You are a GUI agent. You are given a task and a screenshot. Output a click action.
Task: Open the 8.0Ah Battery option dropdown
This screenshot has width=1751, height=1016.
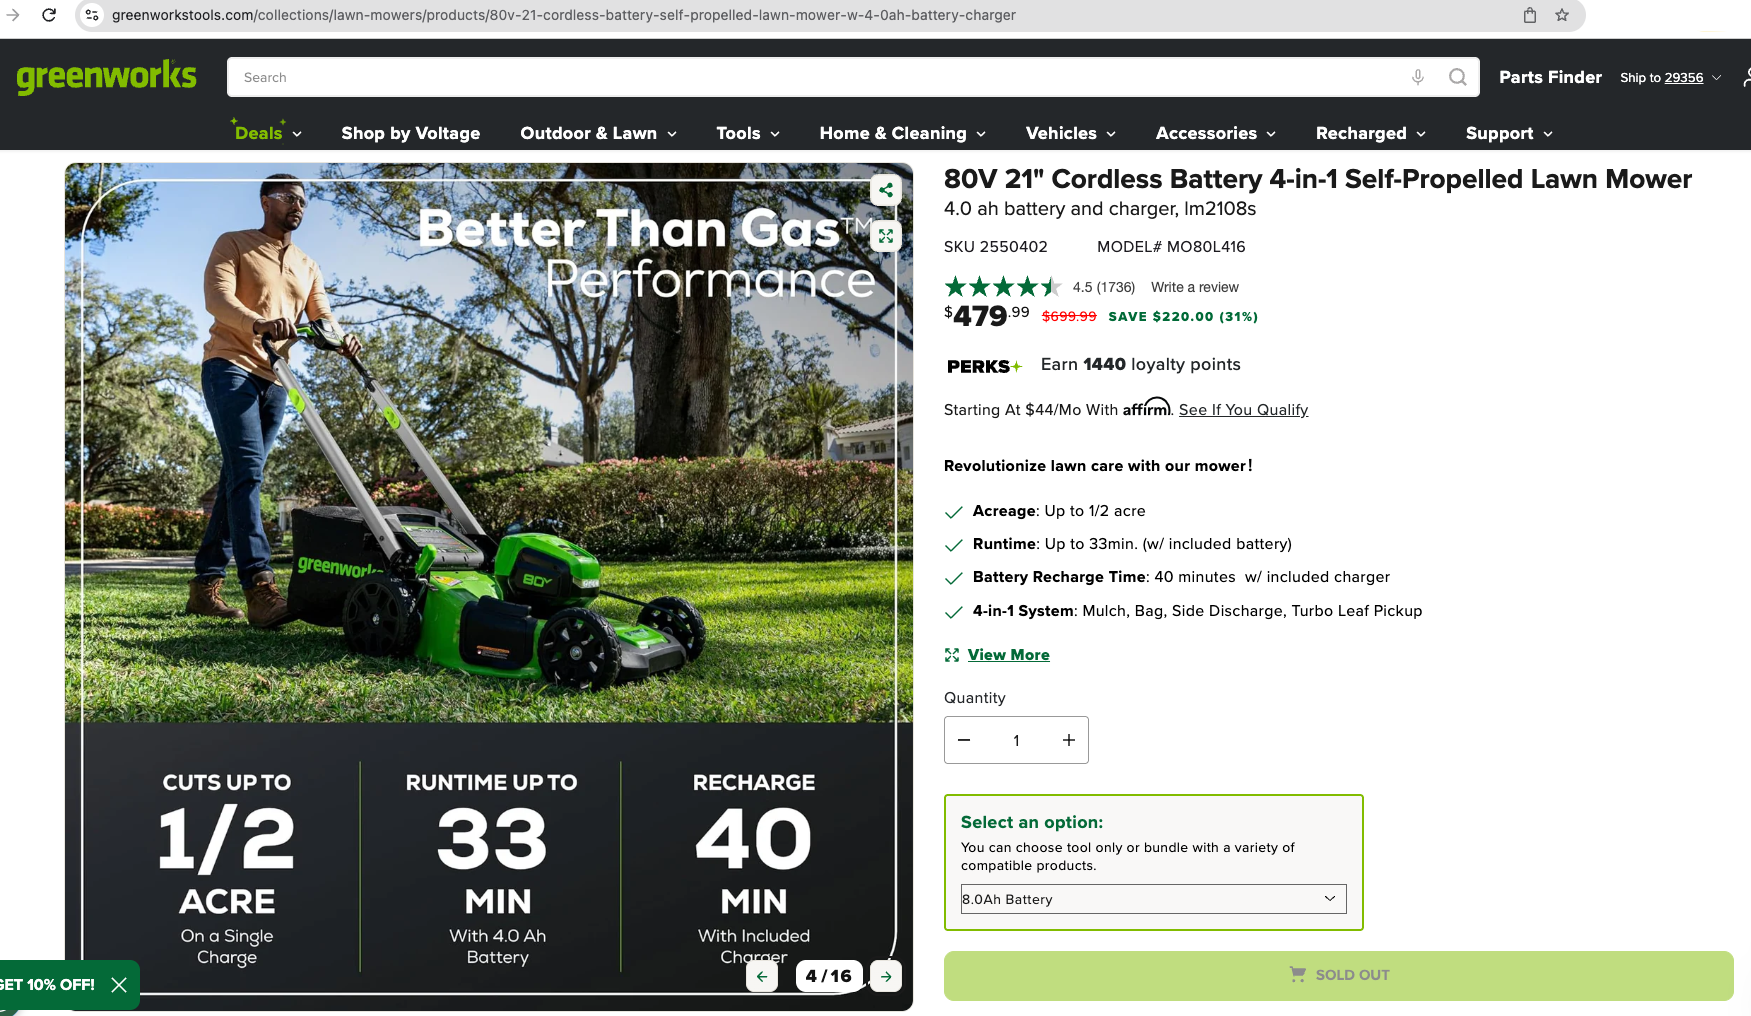1153,899
